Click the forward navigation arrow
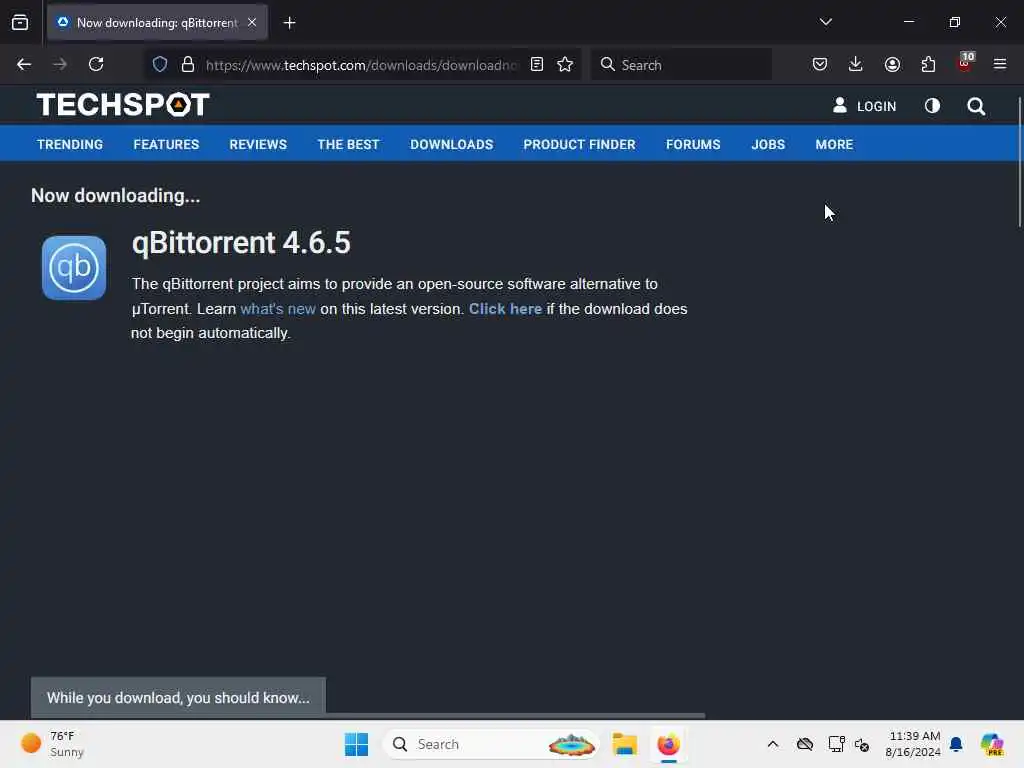The height and width of the screenshot is (768, 1024). (60, 64)
